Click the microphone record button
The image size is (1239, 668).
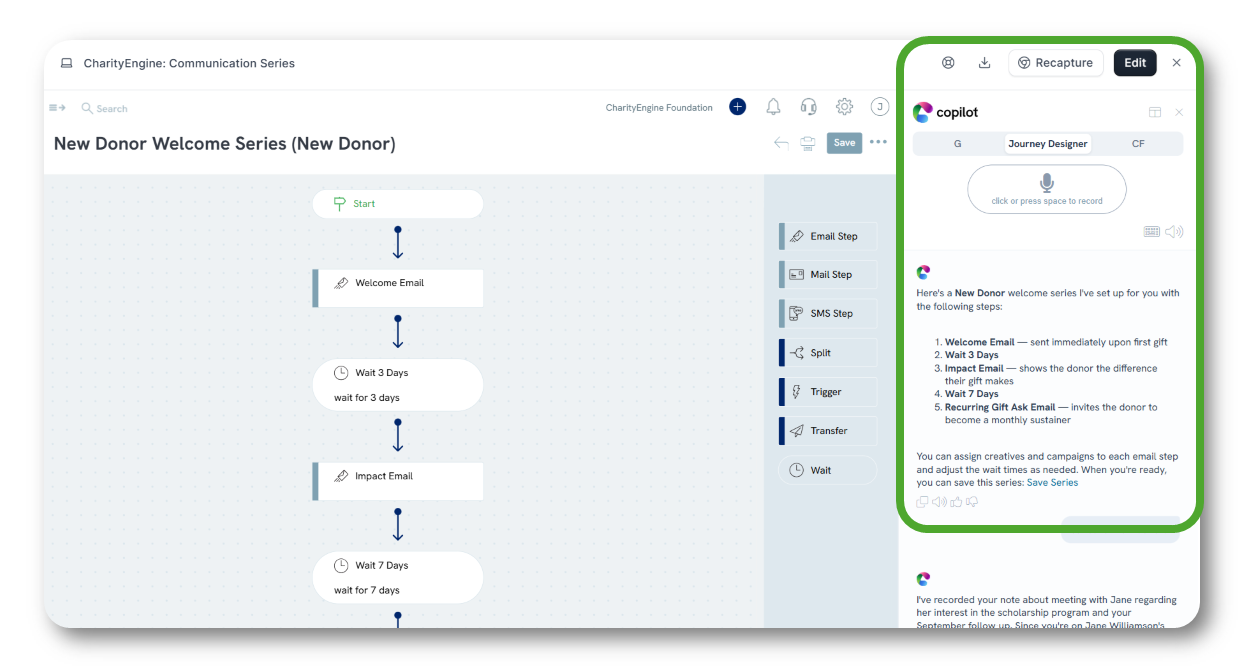tap(1046, 189)
